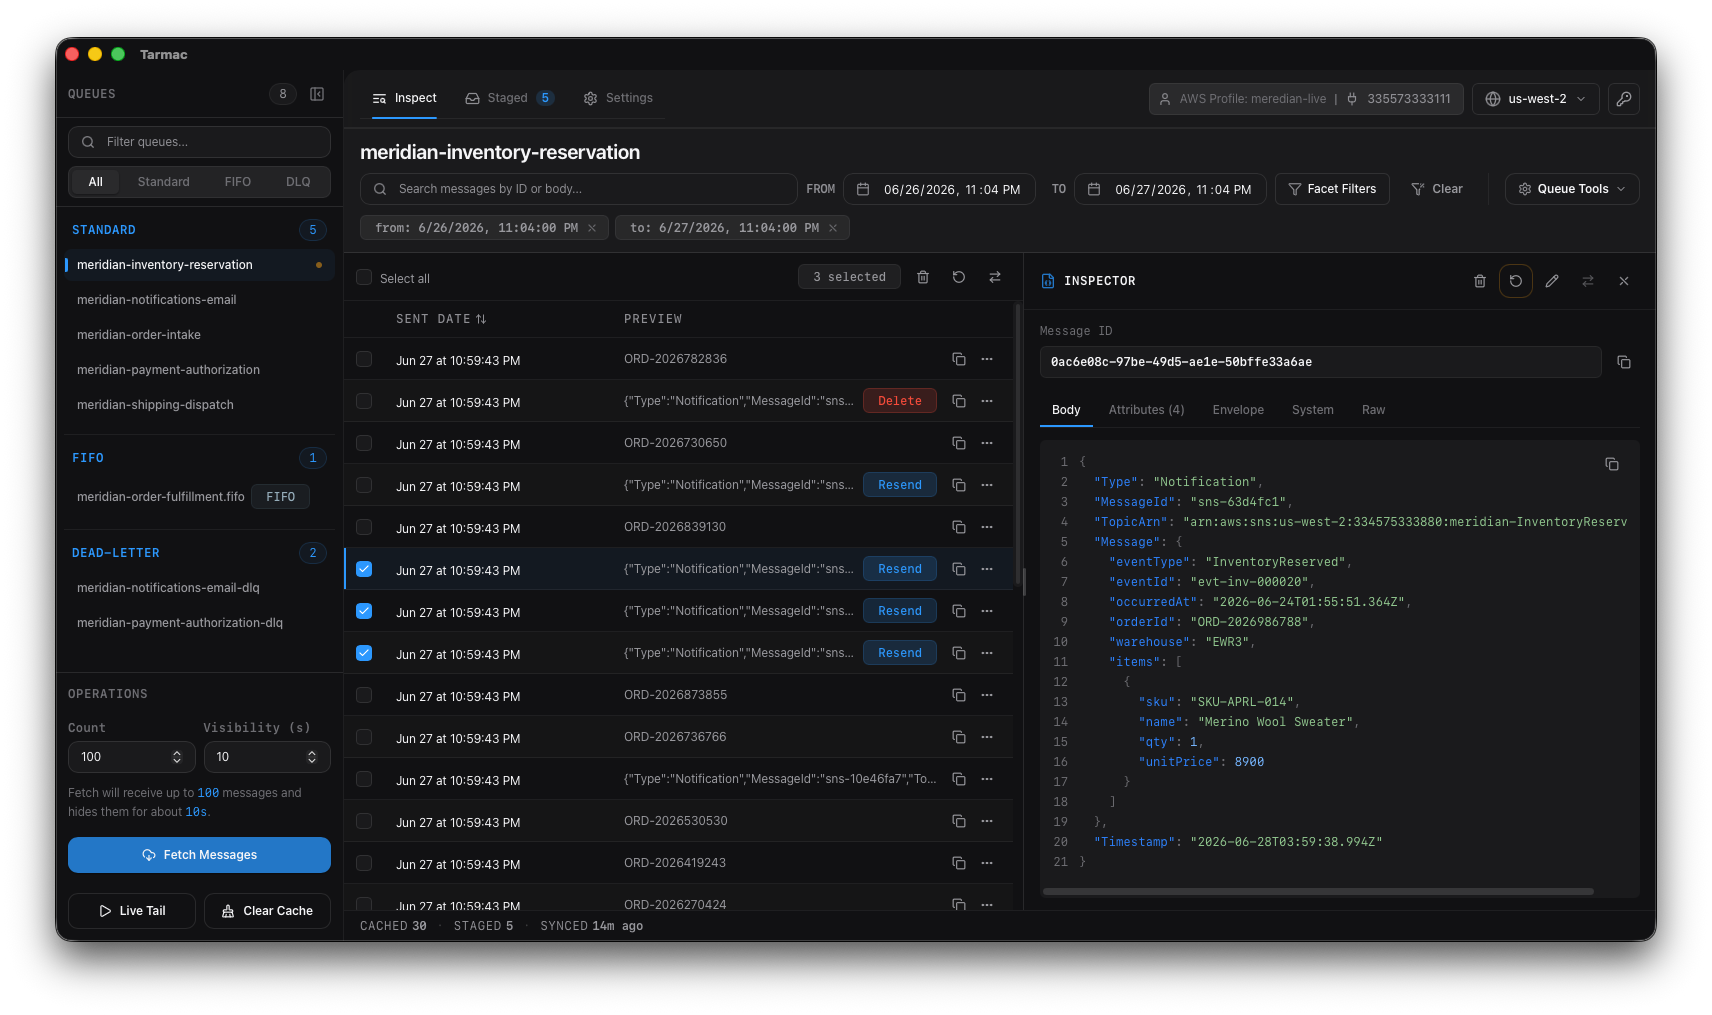1712x1015 pixels.
Task: Copy message ORD-2026530530
Action: tap(959, 821)
